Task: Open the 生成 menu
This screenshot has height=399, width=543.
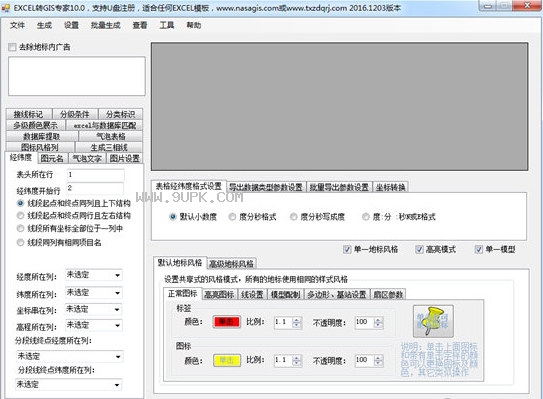Action: click(x=44, y=25)
